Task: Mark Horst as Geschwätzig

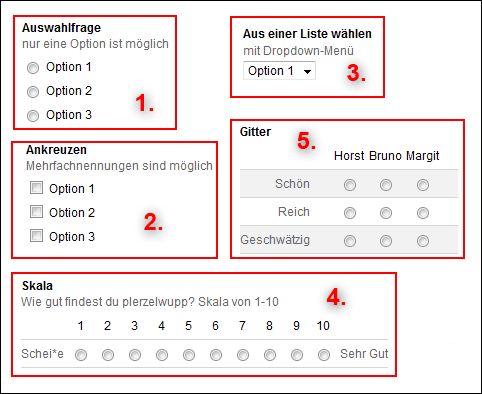Action: coord(350,241)
